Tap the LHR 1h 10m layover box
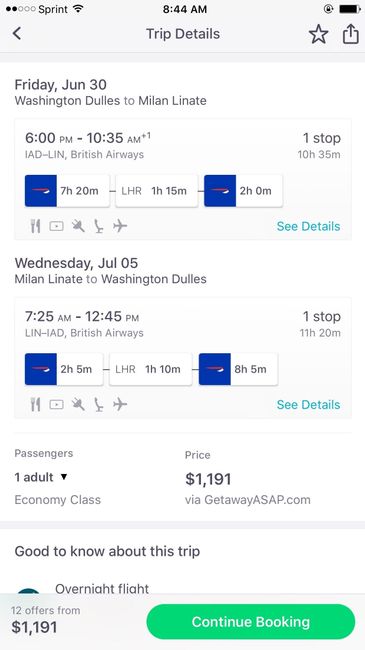This screenshot has height=650, width=365. (x=151, y=369)
